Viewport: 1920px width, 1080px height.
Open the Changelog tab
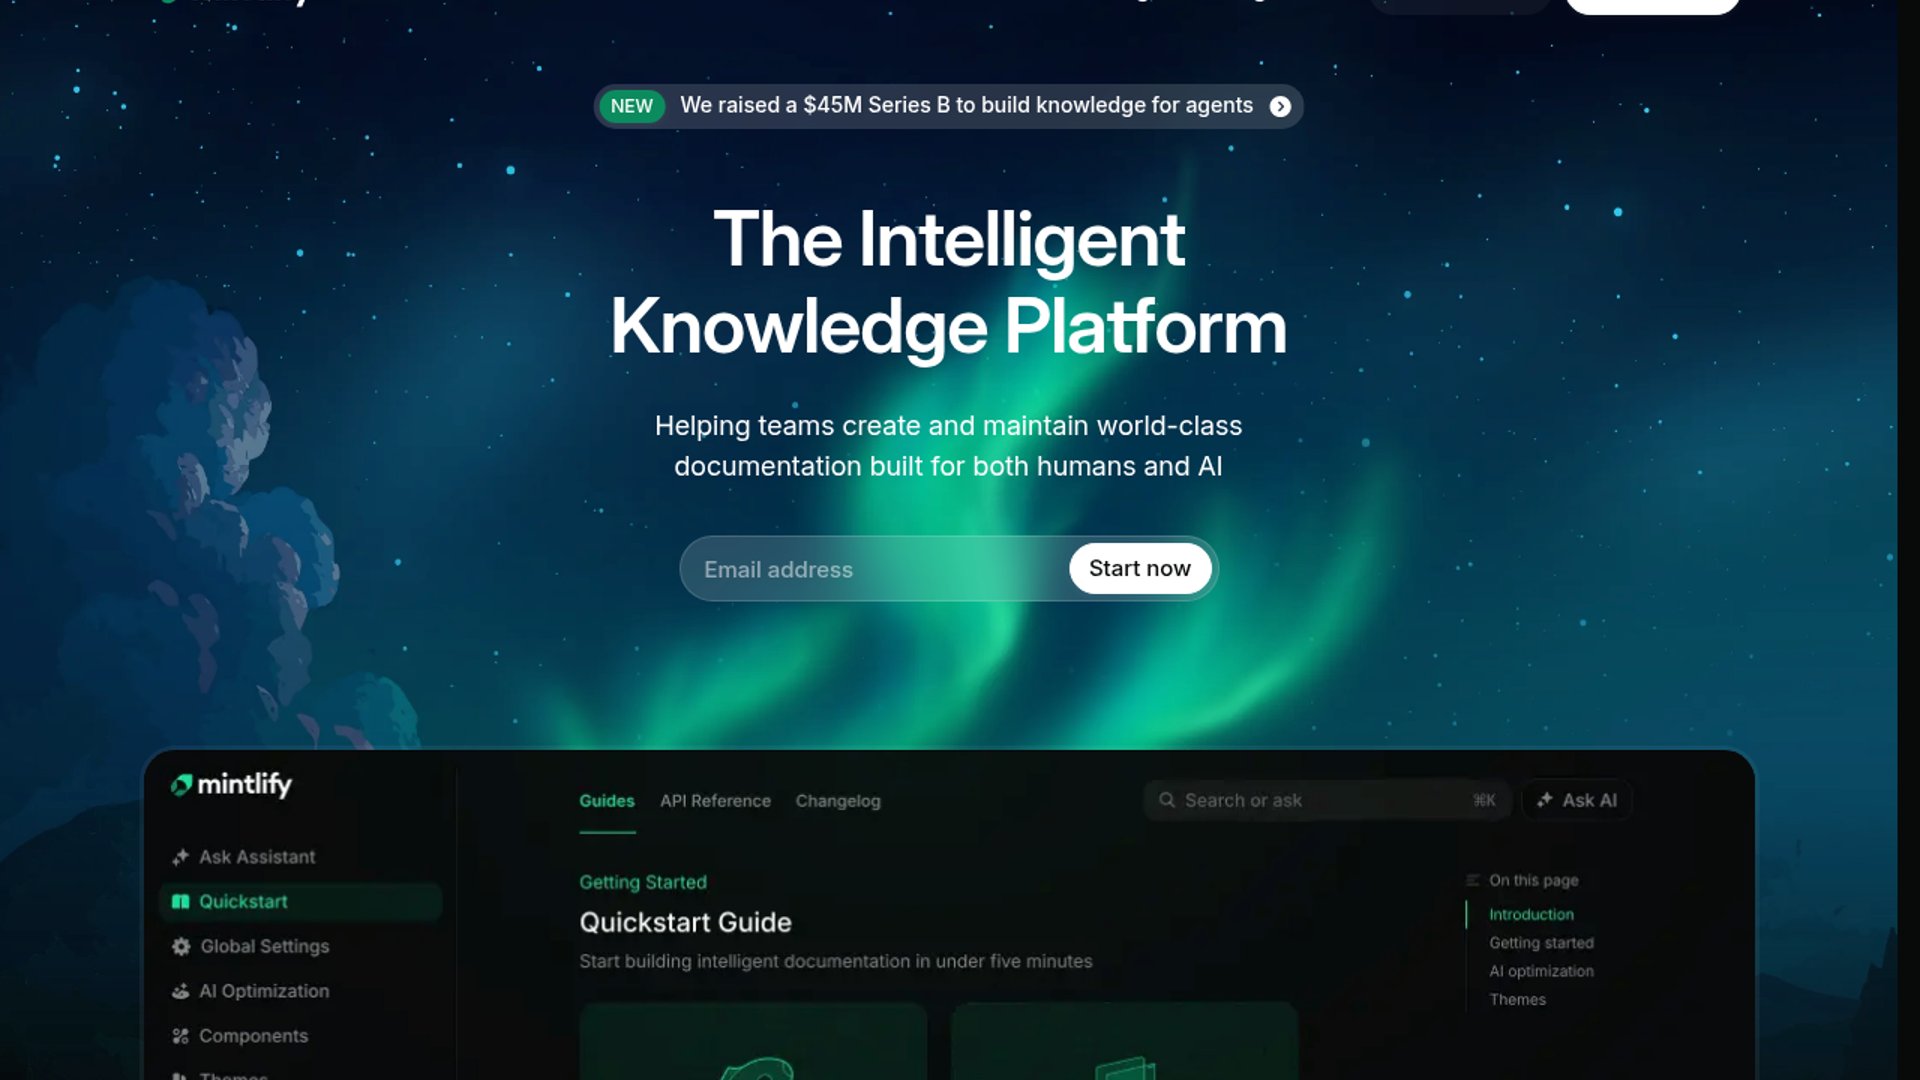(838, 801)
